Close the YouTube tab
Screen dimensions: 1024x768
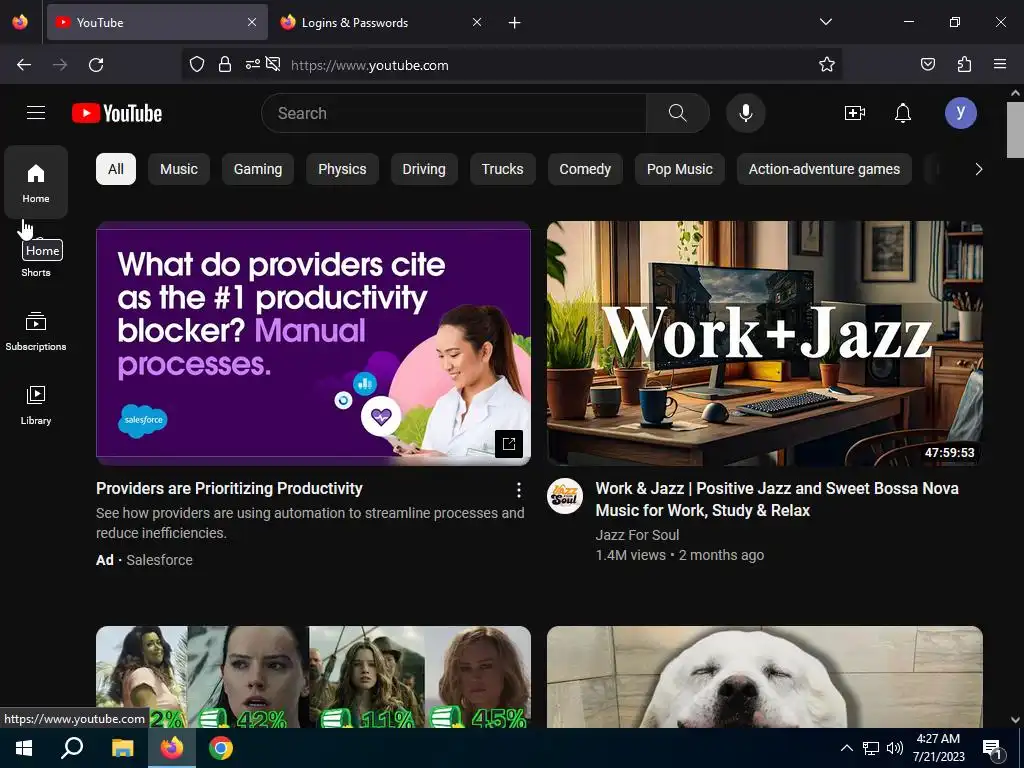coord(252,22)
